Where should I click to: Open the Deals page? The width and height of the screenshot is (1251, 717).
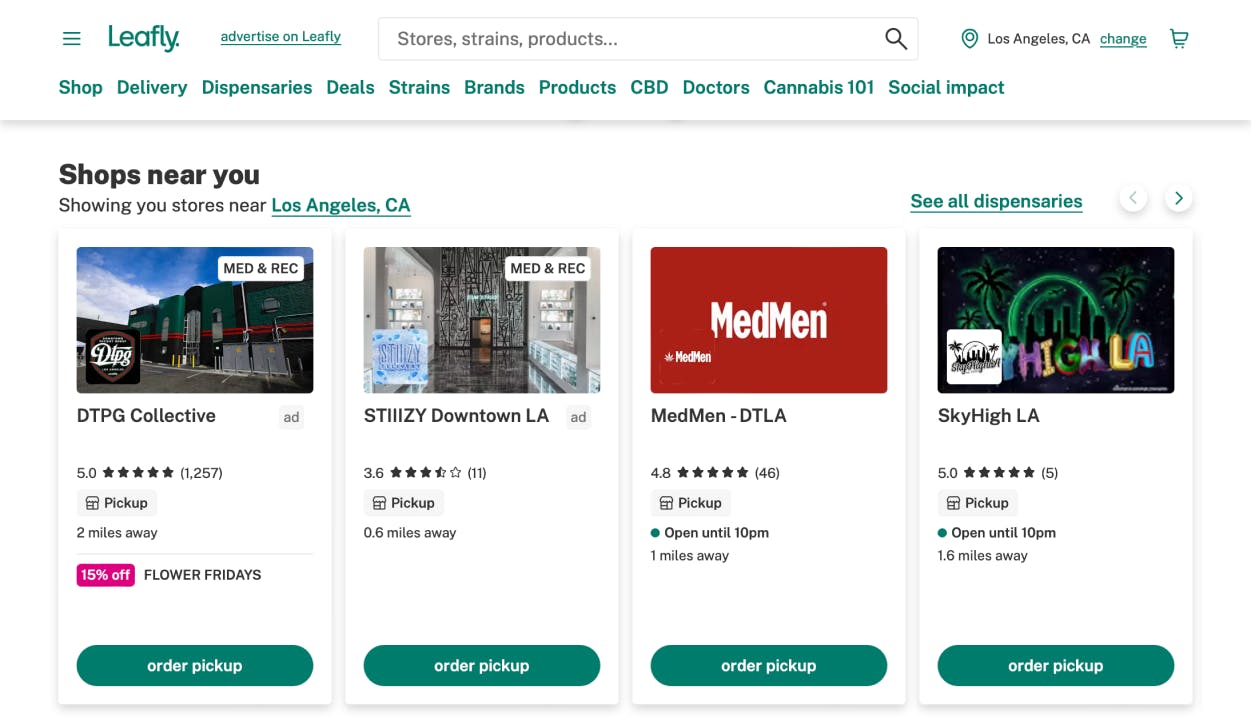point(350,87)
